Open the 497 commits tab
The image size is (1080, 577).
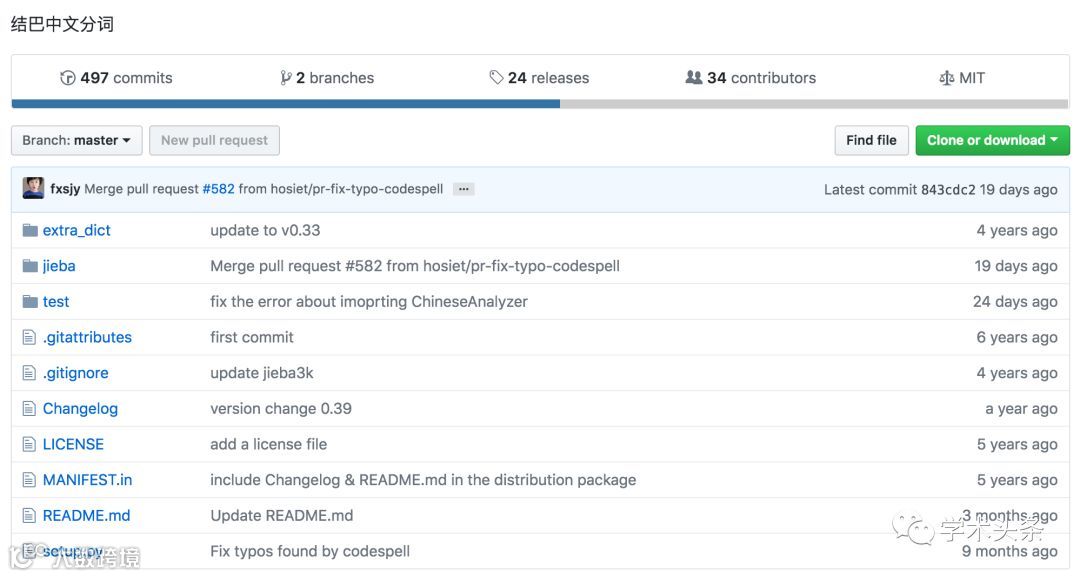[116, 78]
